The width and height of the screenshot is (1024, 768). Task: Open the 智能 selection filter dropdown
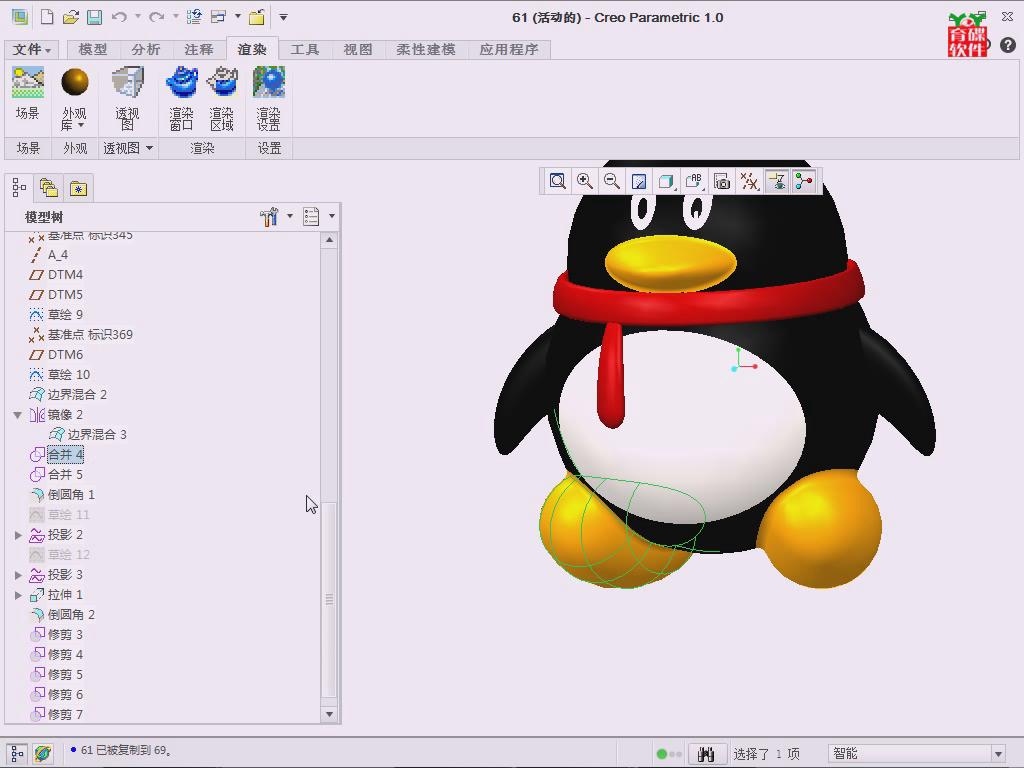(x=998, y=754)
